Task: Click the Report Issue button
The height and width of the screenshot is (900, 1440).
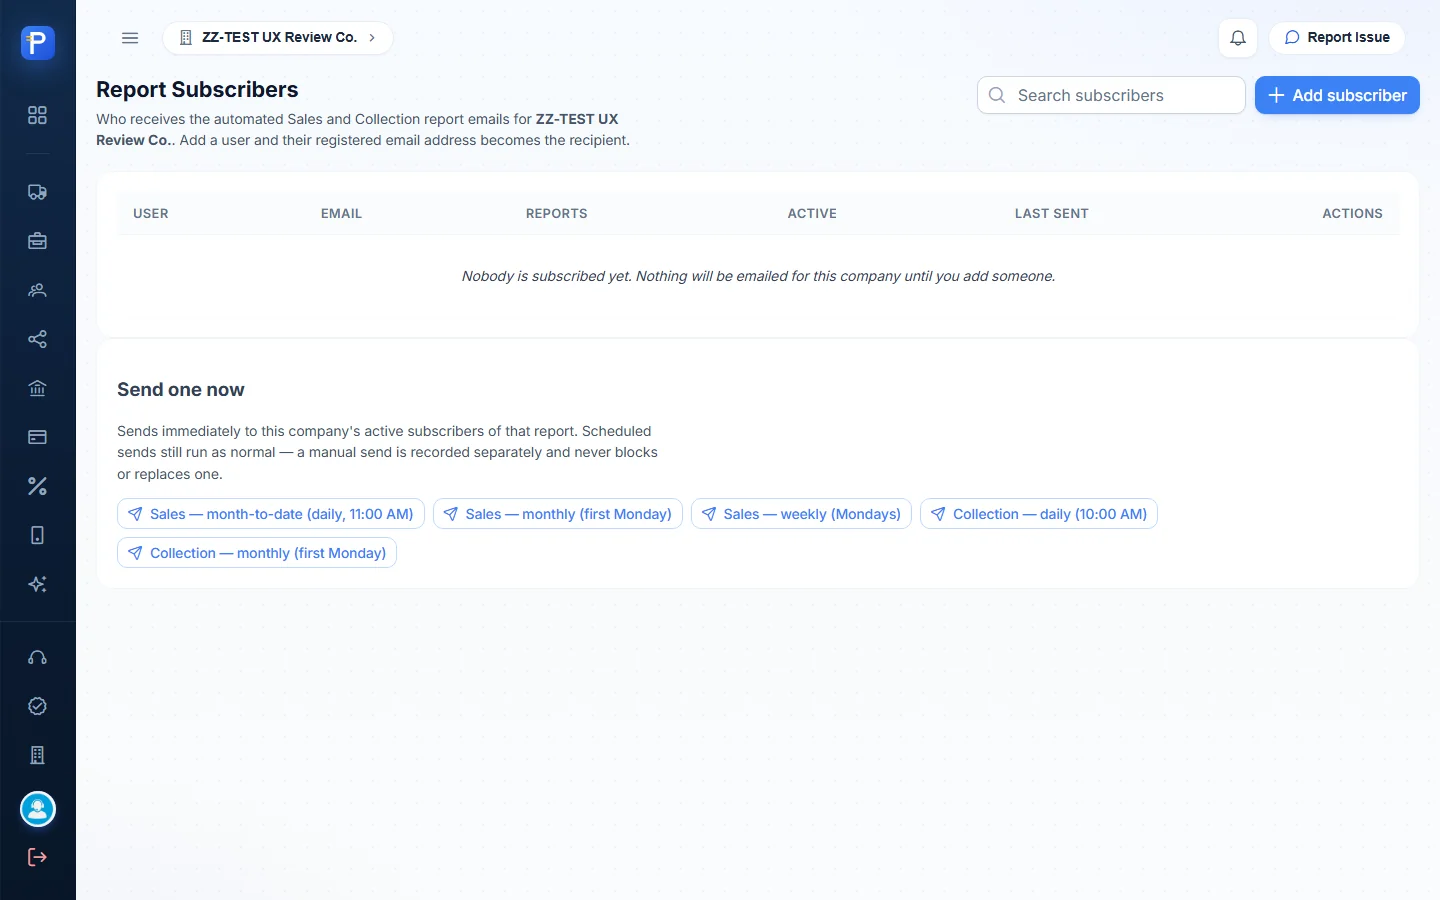Action: click(x=1337, y=38)
